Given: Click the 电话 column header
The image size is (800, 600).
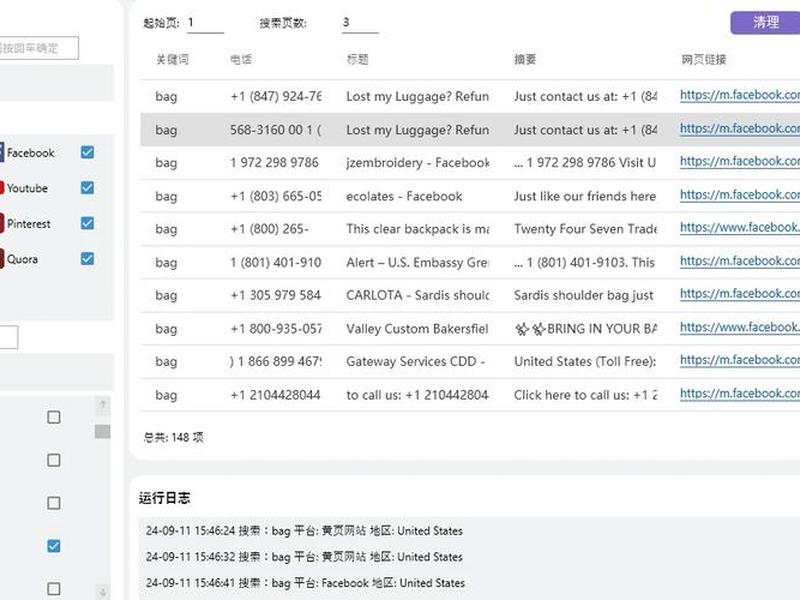Looking at the screenshot, I should click(x=241, y=60).
